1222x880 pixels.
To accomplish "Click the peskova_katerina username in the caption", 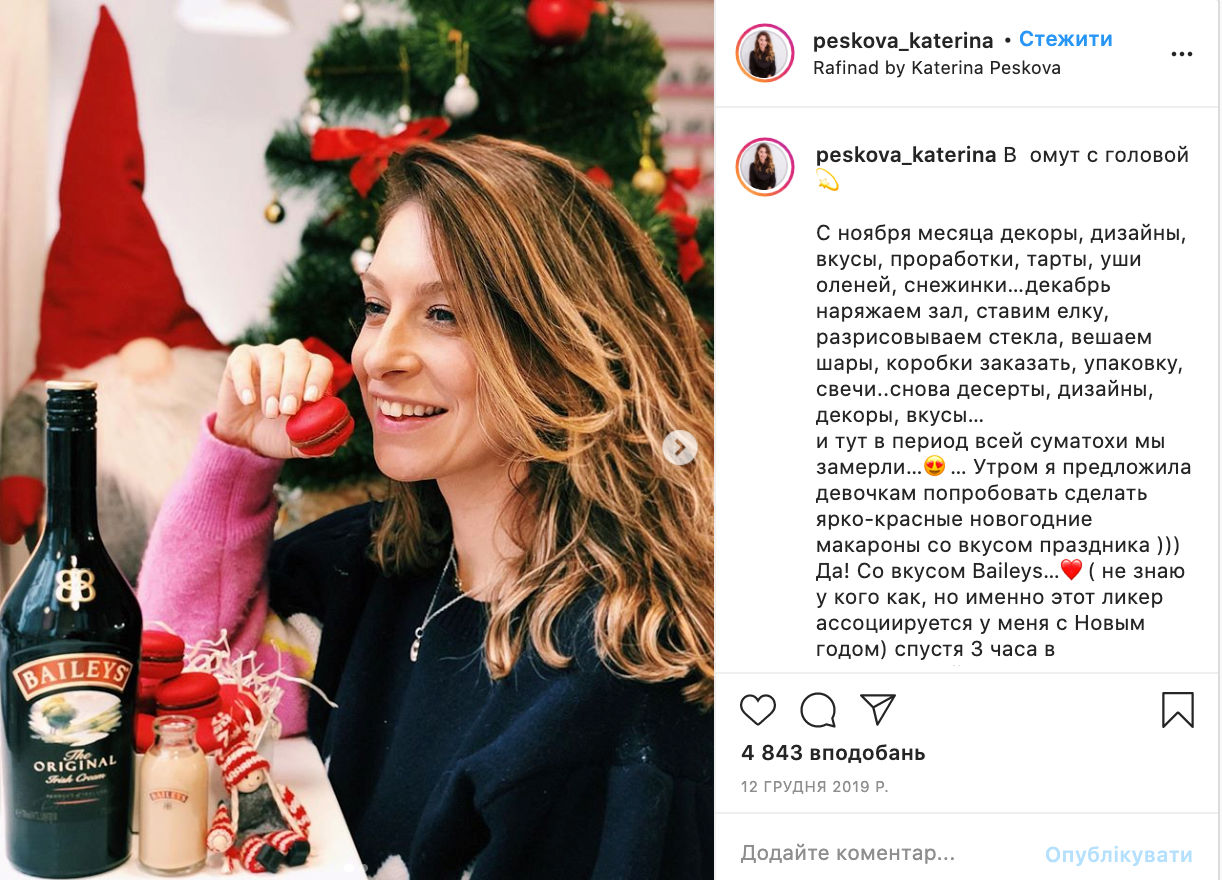I will pyautogui.click(x=906, y=155).
